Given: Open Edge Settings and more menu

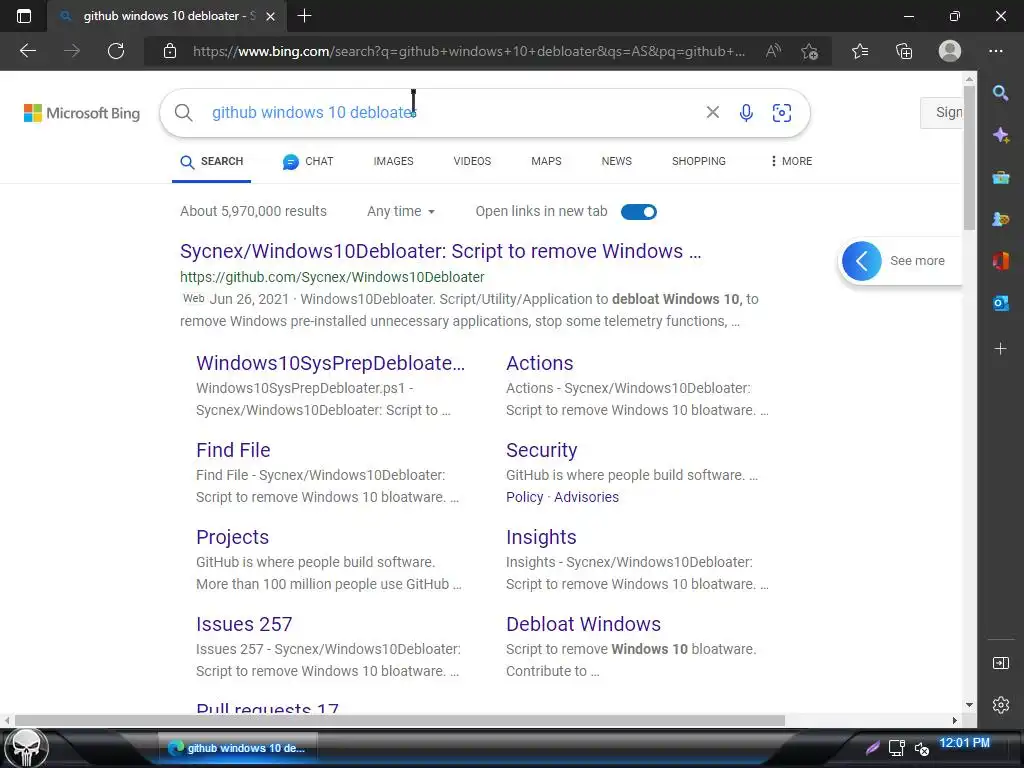Looking at the screenshot, I should 996,51.
